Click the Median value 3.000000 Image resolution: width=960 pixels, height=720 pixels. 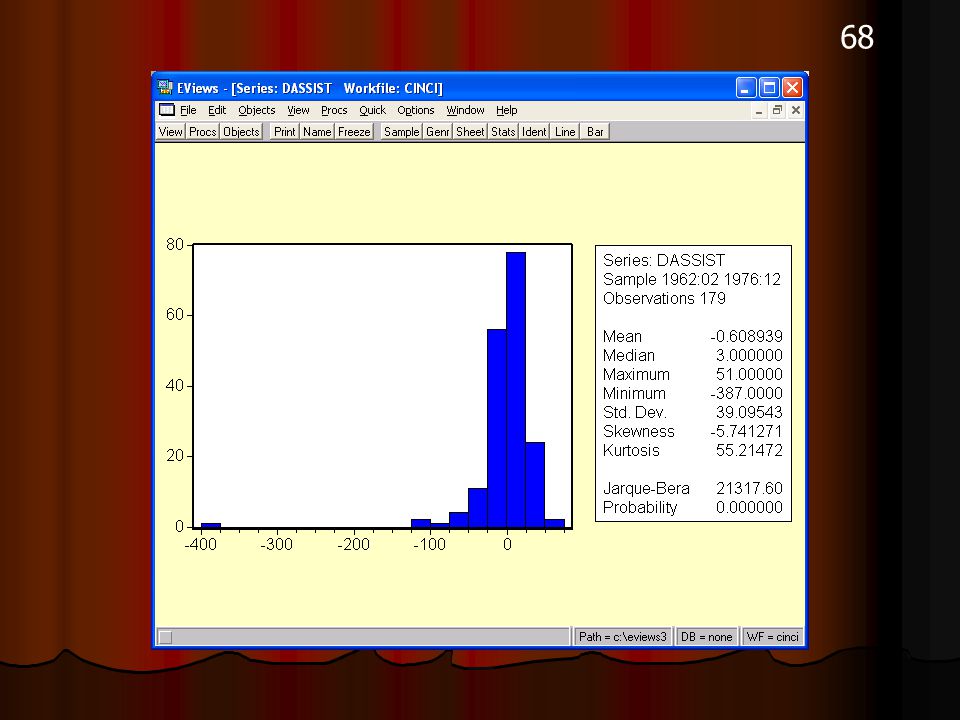pos(749,355)
